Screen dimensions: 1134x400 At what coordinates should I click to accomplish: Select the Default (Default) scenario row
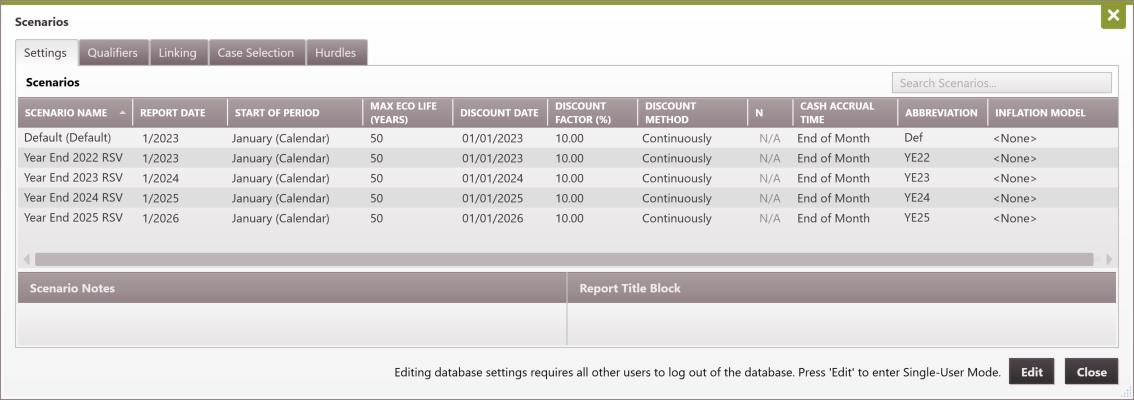68,138
